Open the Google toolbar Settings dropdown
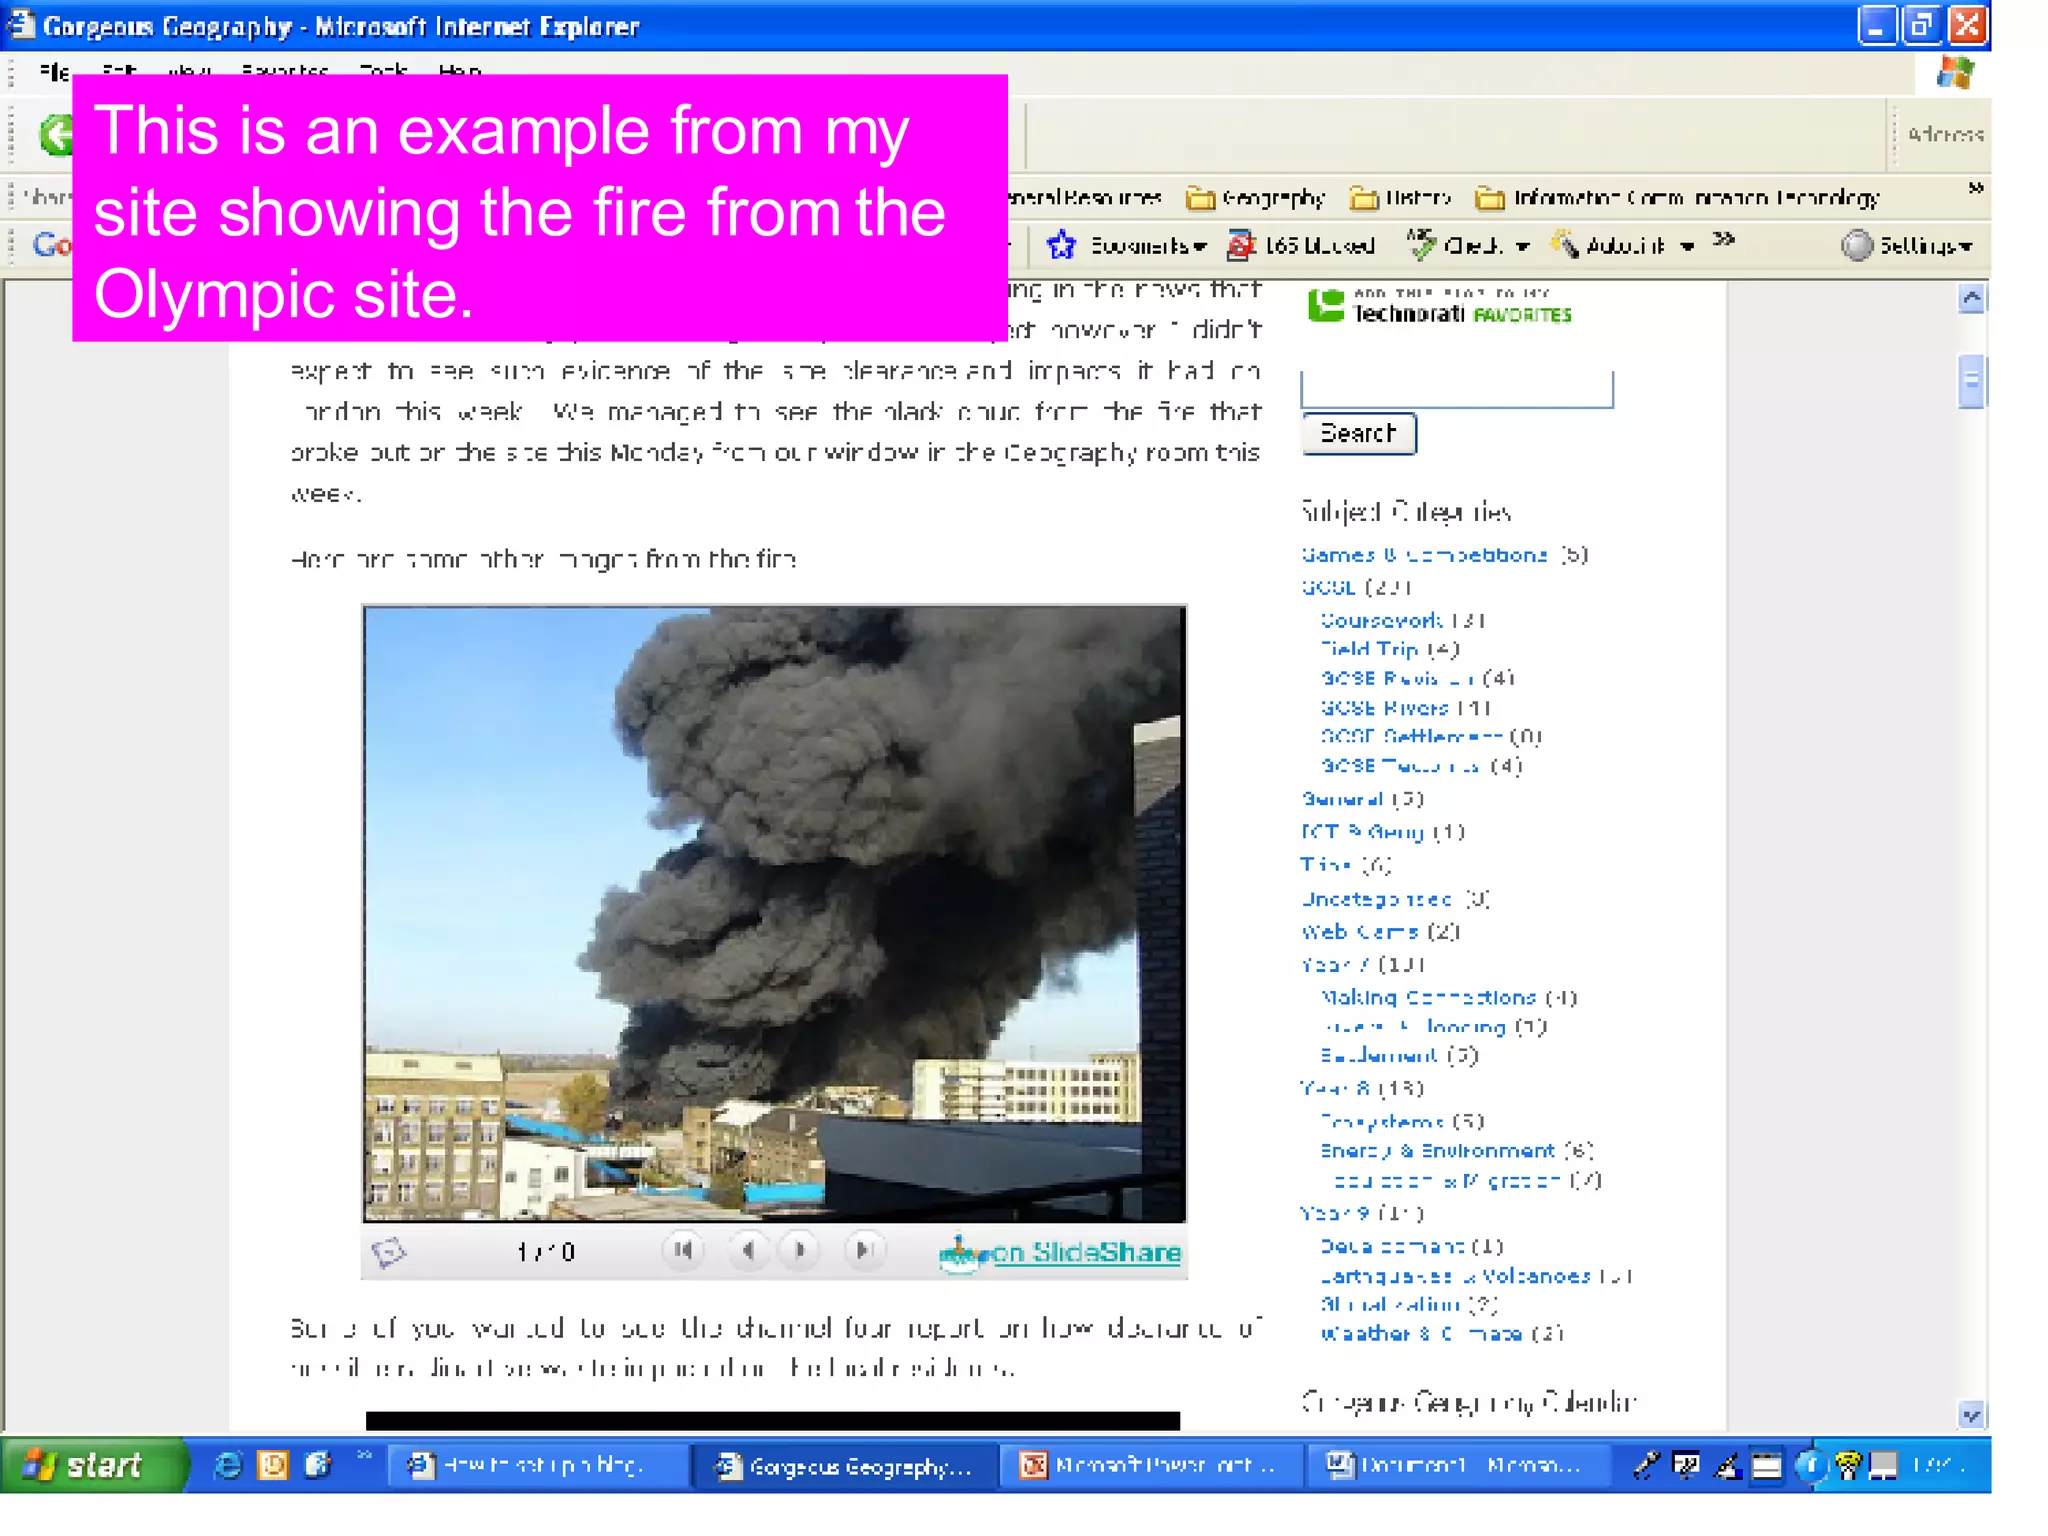This screenshot has height=1536, width=2048. [1907, 245]
